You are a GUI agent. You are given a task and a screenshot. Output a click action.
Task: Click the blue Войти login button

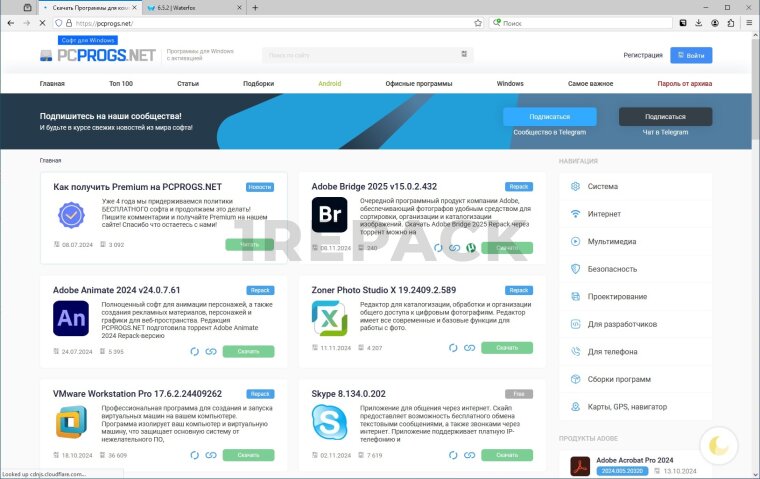coord(691,56)
